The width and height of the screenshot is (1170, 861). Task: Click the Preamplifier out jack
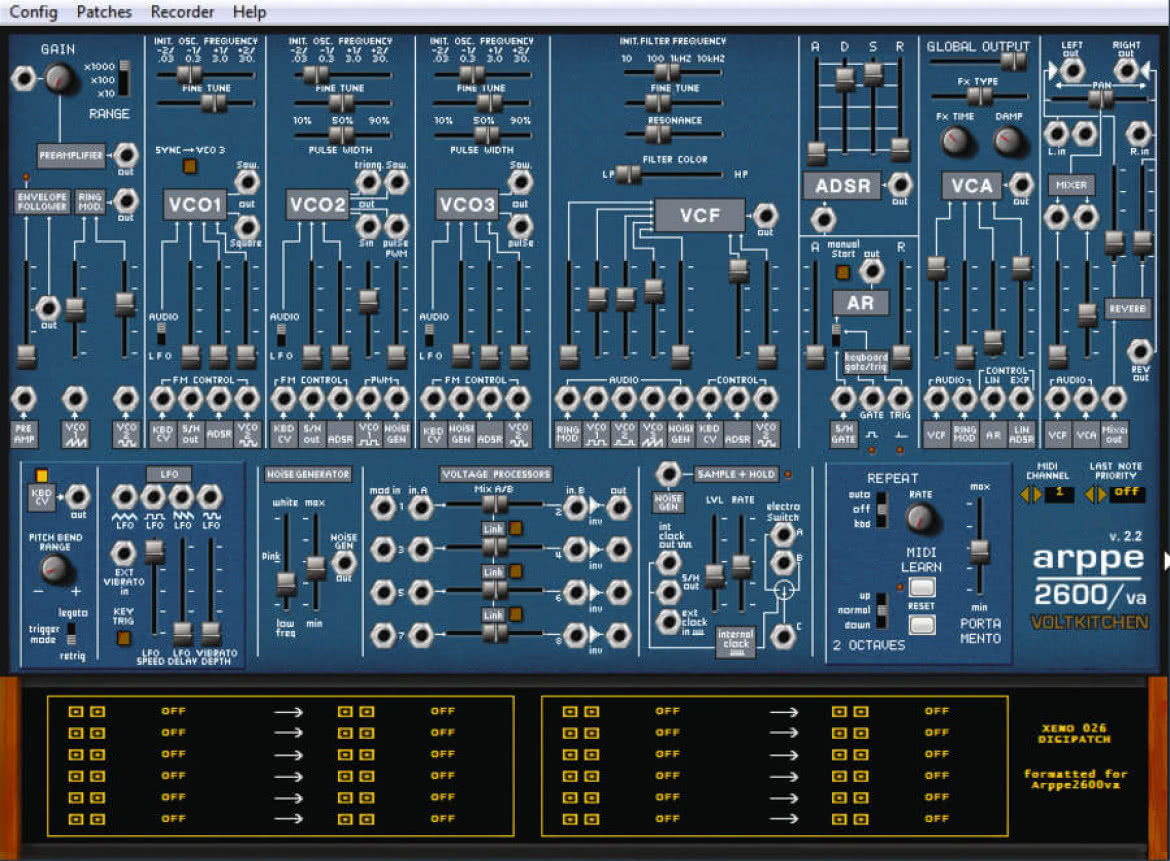(125, 154)
